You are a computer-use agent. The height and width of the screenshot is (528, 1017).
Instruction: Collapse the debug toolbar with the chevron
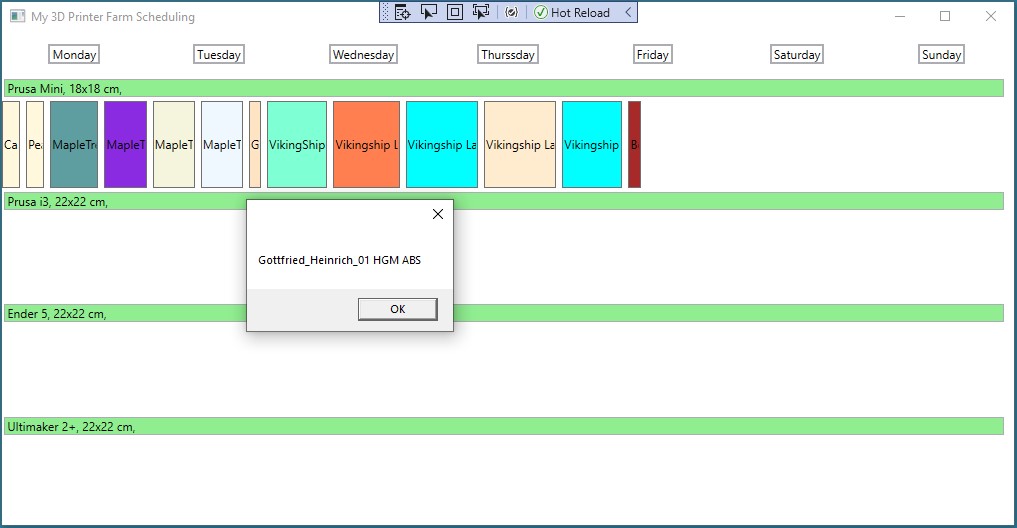(628, 12)
